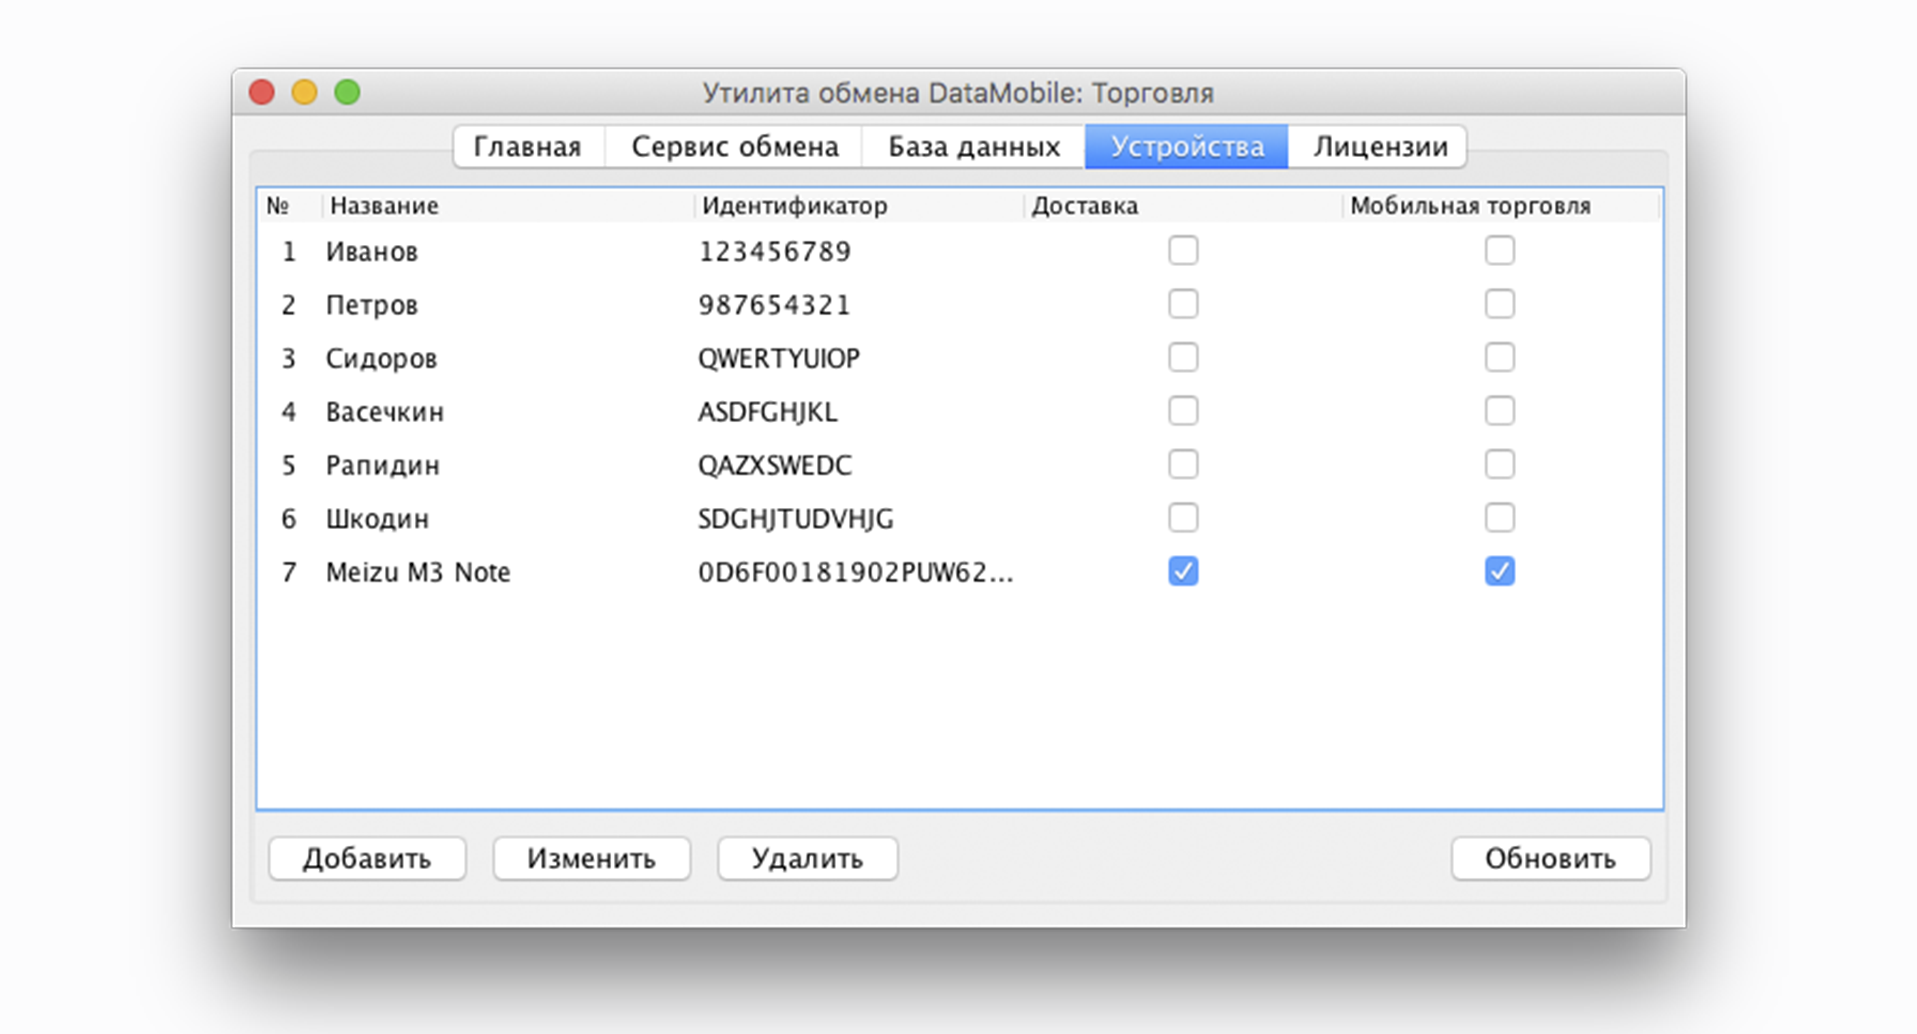Uncheck Доставка for Meizu M3 Note
This screenshot has height=1034, width=1917.
point(1183,571)
